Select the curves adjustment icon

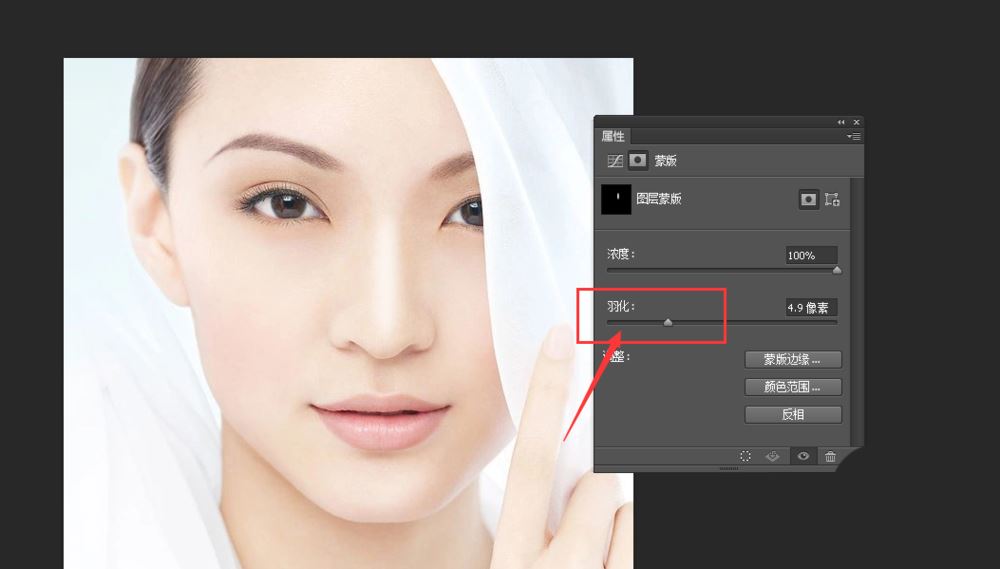click(615, 161)
